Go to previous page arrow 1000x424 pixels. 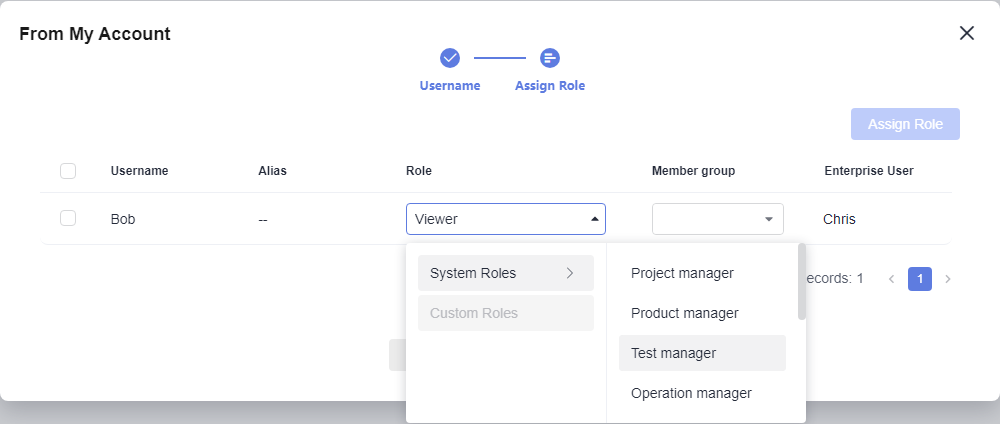(x=892, y=279)
